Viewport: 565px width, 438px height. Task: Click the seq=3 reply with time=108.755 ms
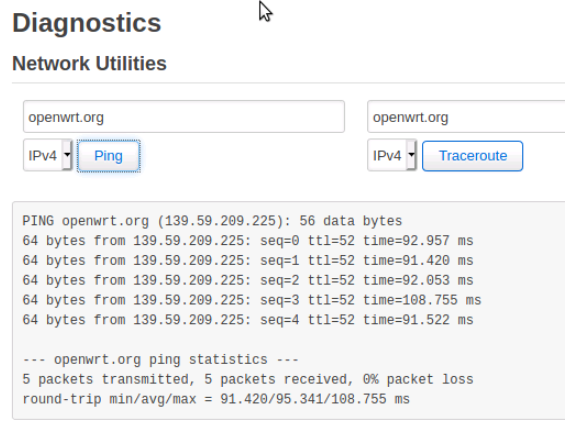click(x=252, y=300)
